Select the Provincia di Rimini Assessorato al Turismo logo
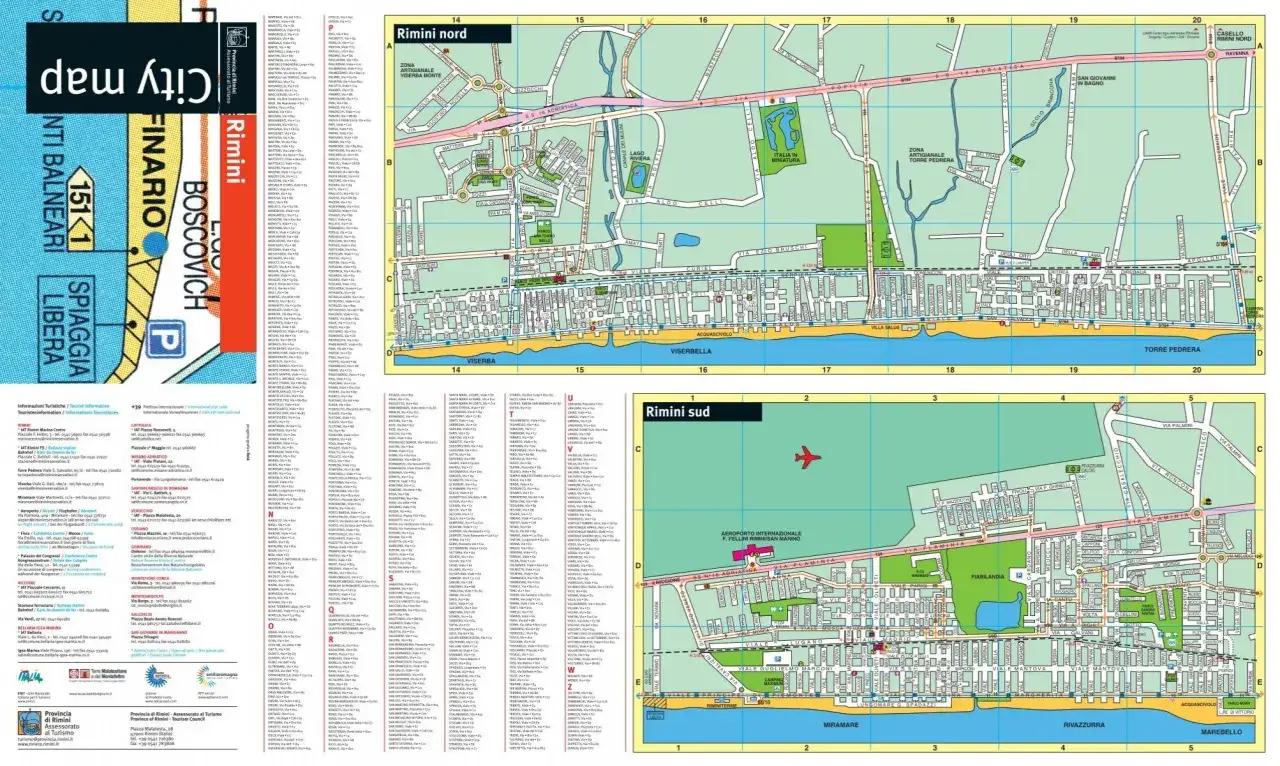 (x=29, y=722)
